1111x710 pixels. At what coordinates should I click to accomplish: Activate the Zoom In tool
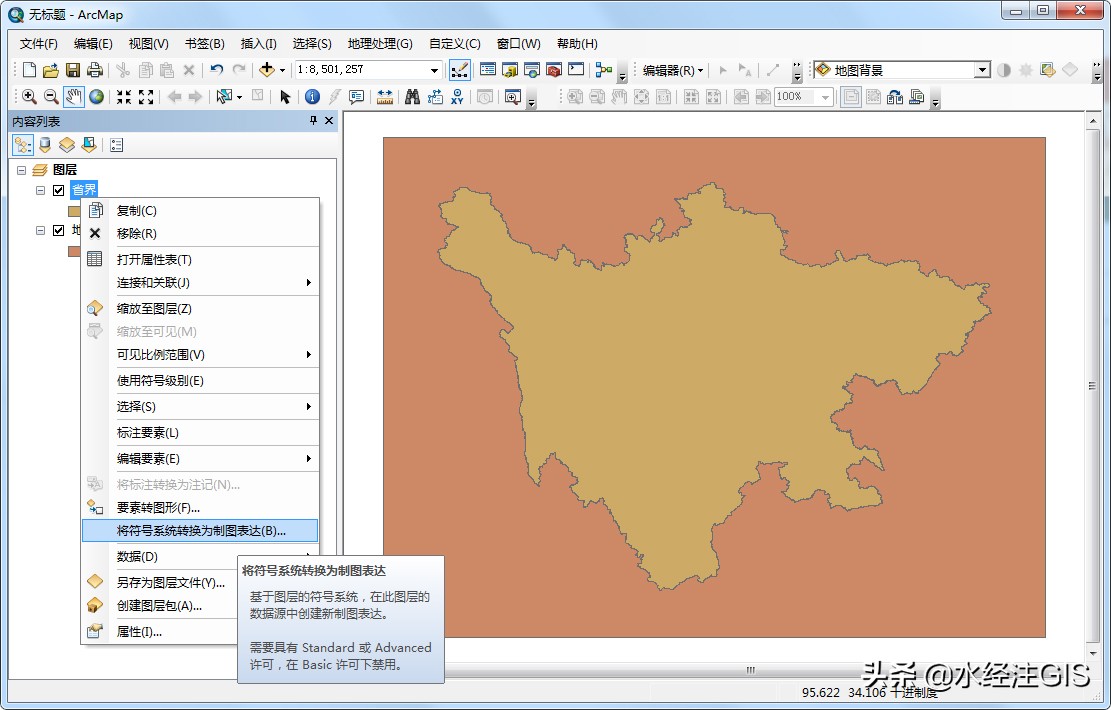(x=30, y=96)
